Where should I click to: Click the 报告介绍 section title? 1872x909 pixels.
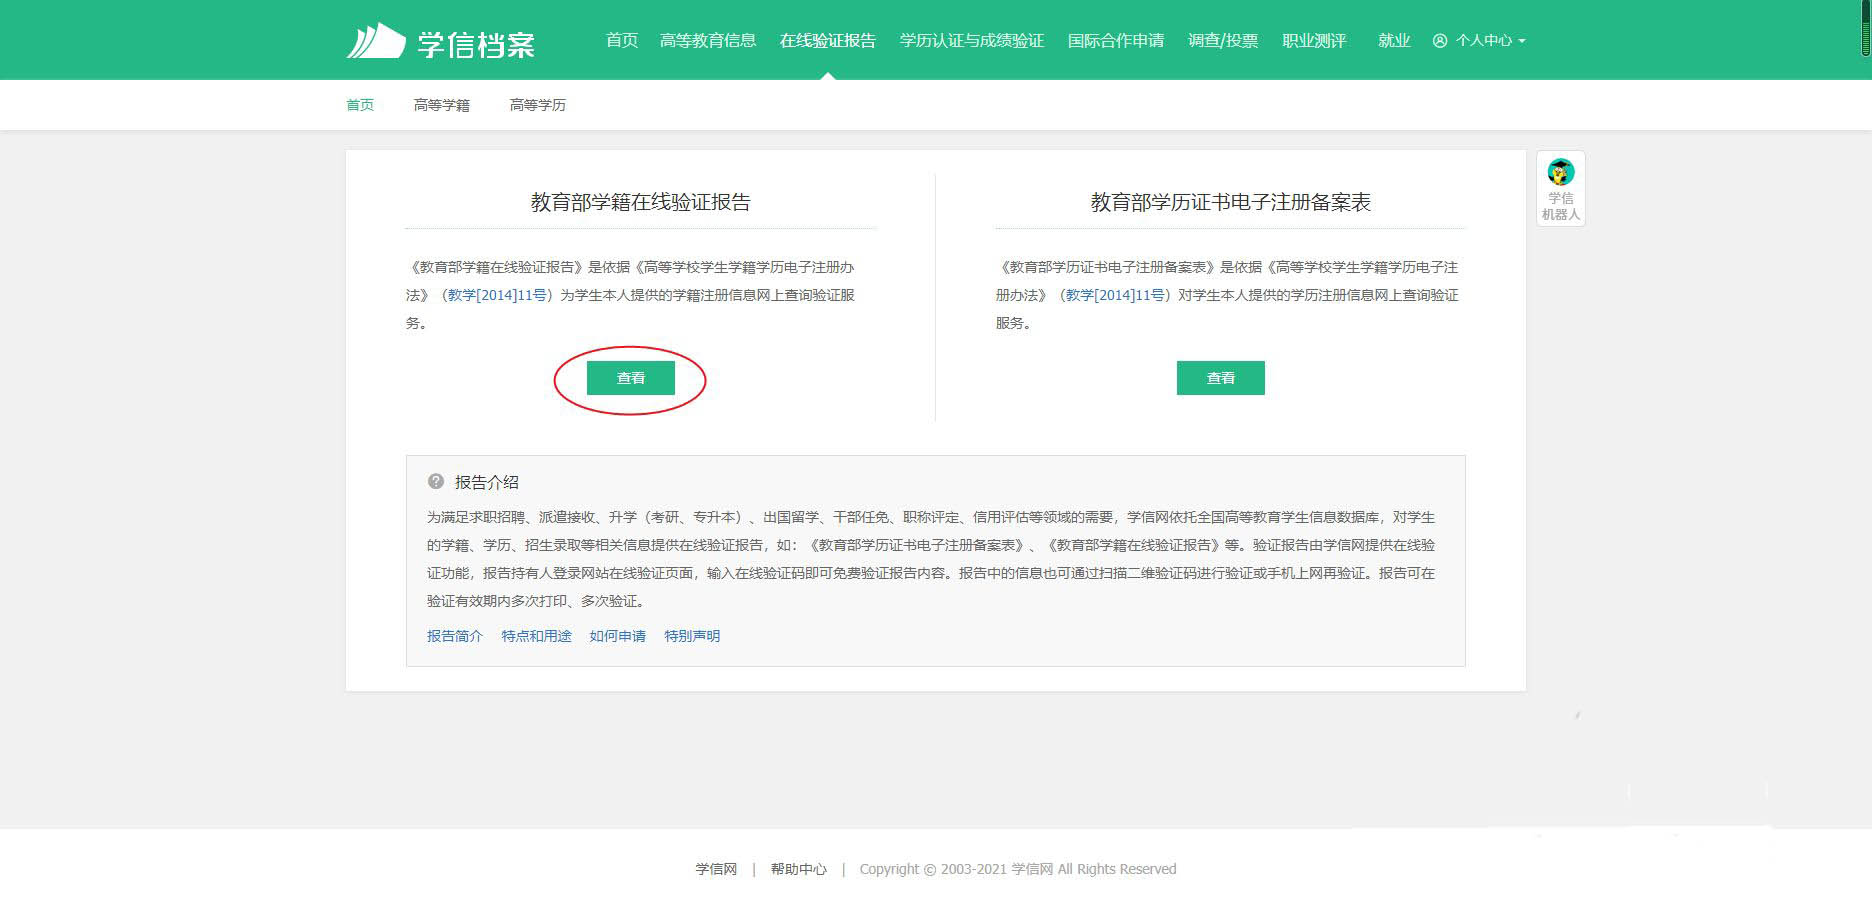487,482
